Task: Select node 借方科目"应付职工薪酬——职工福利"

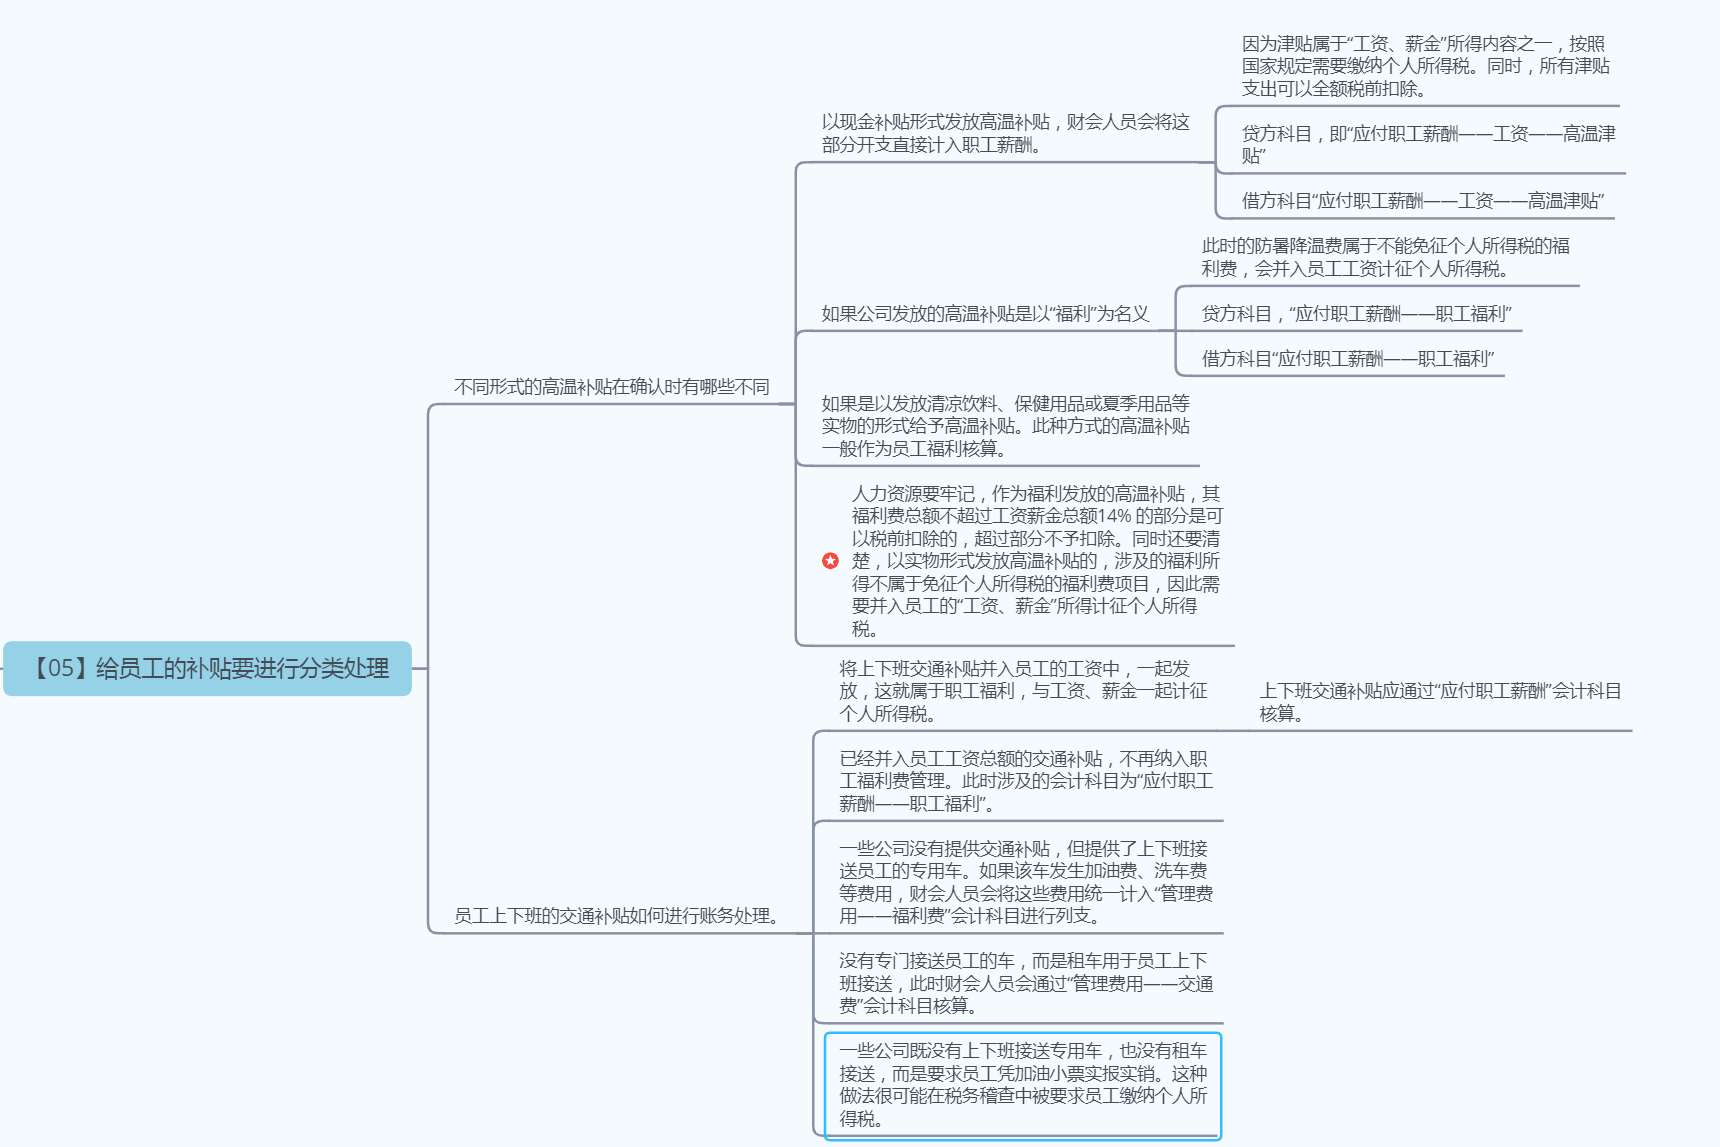Action: point(1348,359)
